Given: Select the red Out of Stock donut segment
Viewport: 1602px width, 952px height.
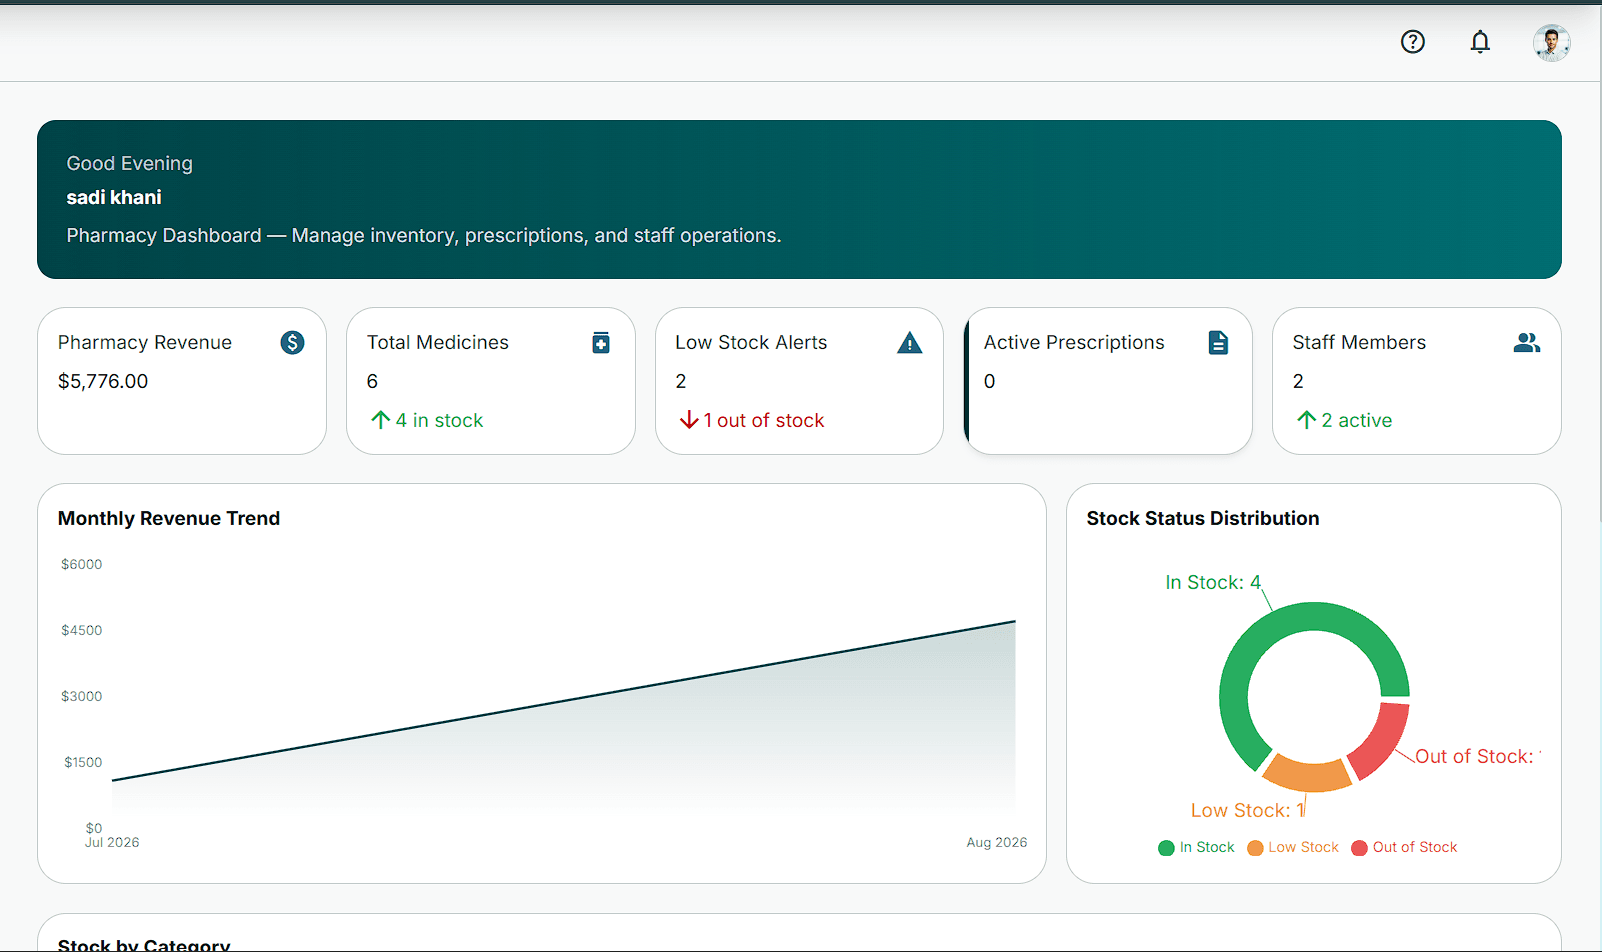Looking at the screenshot, I should click(x=1382, y=741).
